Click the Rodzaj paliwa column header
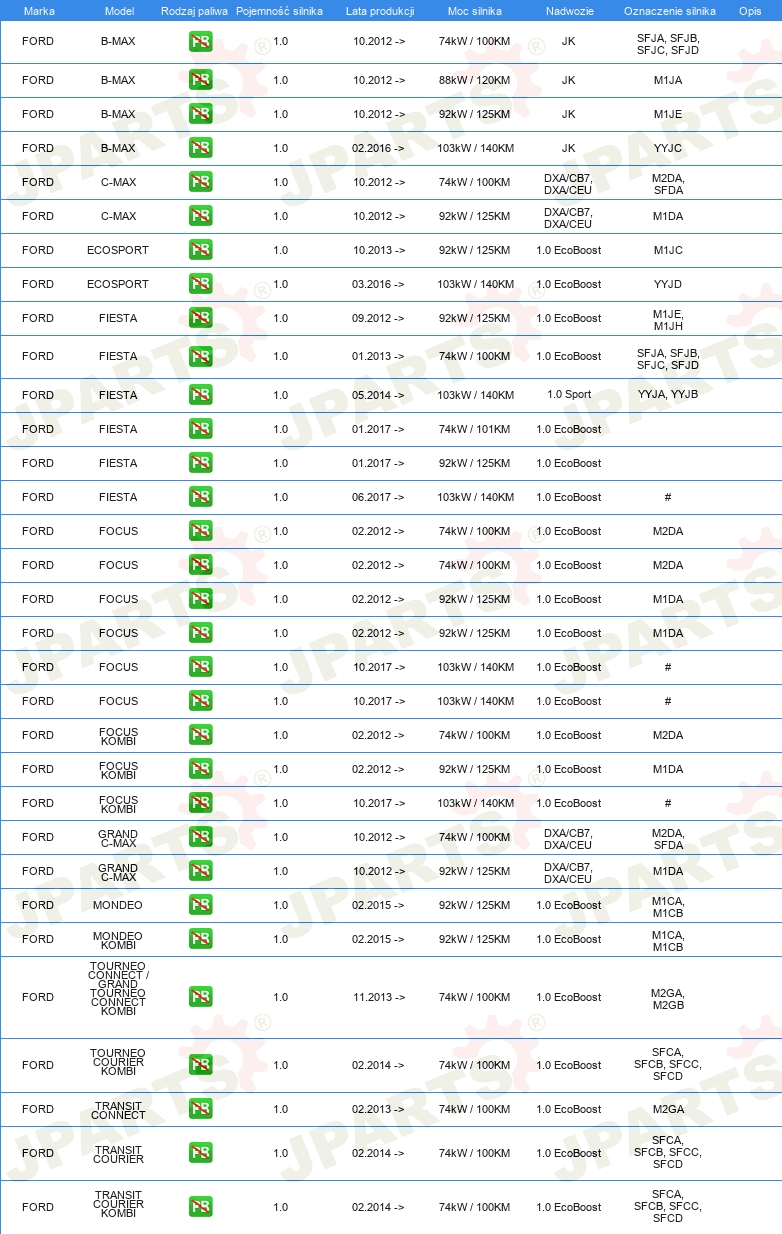Screen dimensions: 782x1234 tap(195, 10)
